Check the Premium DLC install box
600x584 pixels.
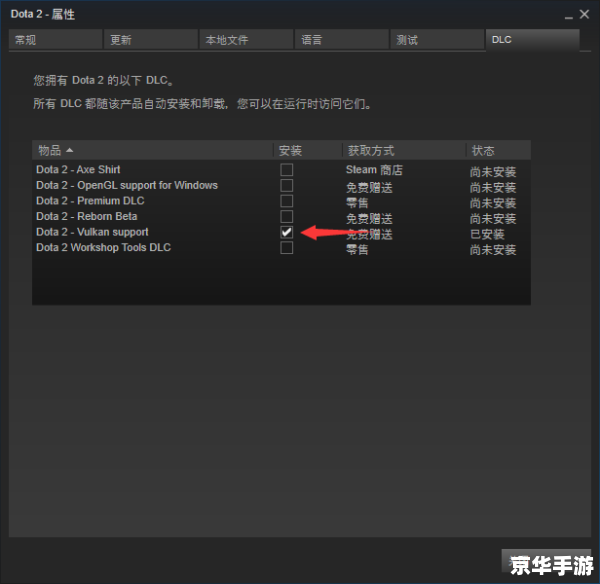(x=287, y=201)
